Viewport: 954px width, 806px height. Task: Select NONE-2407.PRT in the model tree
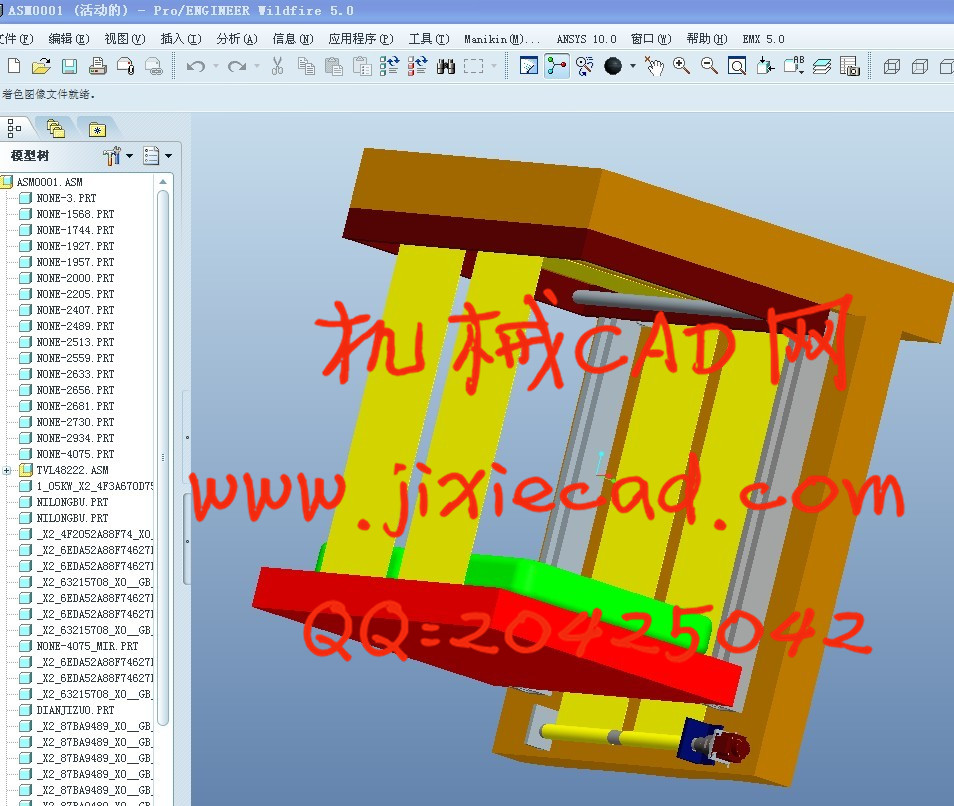(75, 310)
